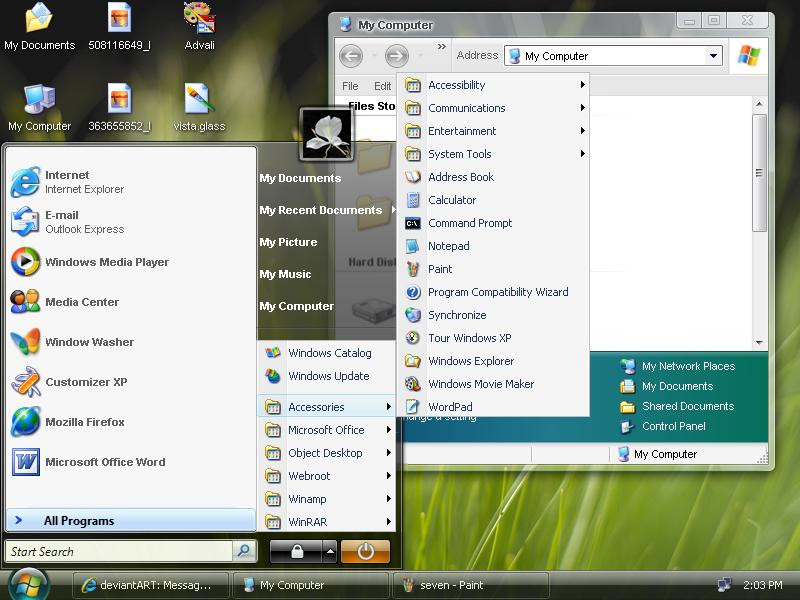The width and height of the screenshot is (800, 600).
Task: Click the network tray icon
Action: (723, 585)
